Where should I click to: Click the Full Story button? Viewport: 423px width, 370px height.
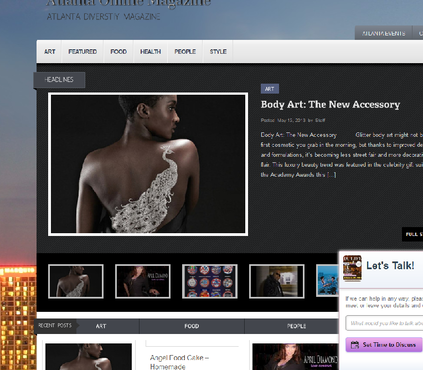point(413,234)
